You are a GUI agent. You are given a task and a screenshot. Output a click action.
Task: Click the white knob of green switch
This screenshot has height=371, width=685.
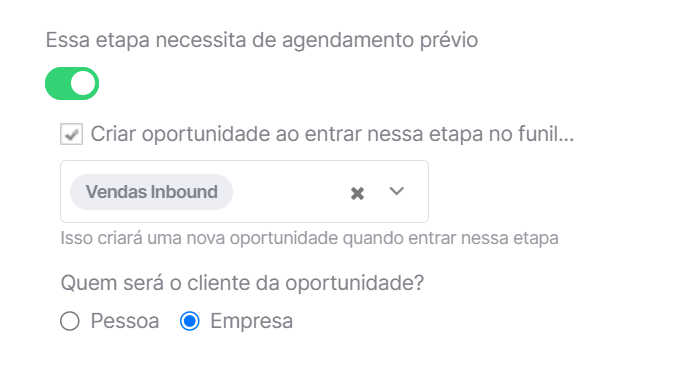[83, 83]
